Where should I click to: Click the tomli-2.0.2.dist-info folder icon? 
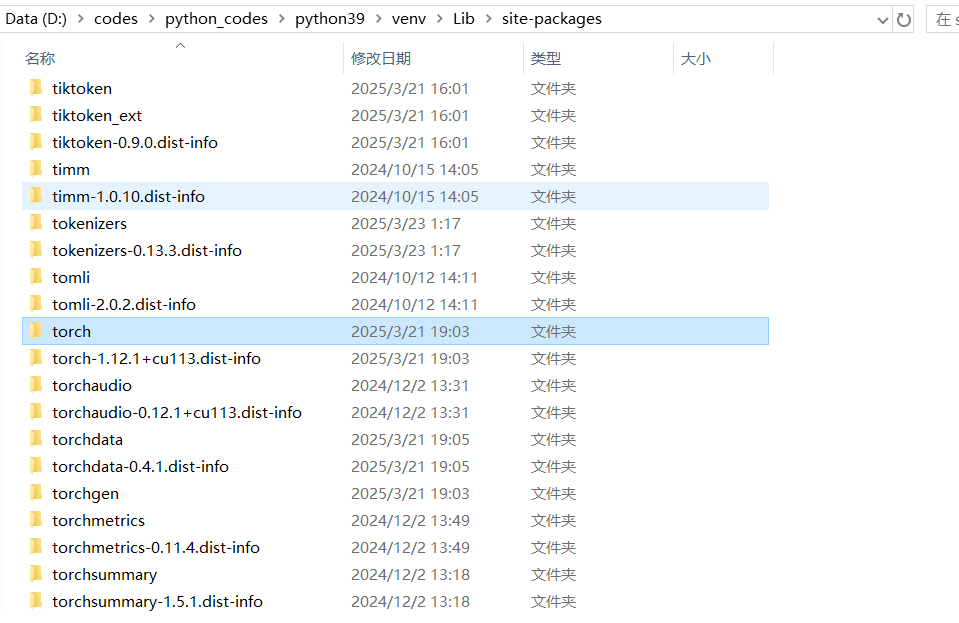click(x=36, y=304)
